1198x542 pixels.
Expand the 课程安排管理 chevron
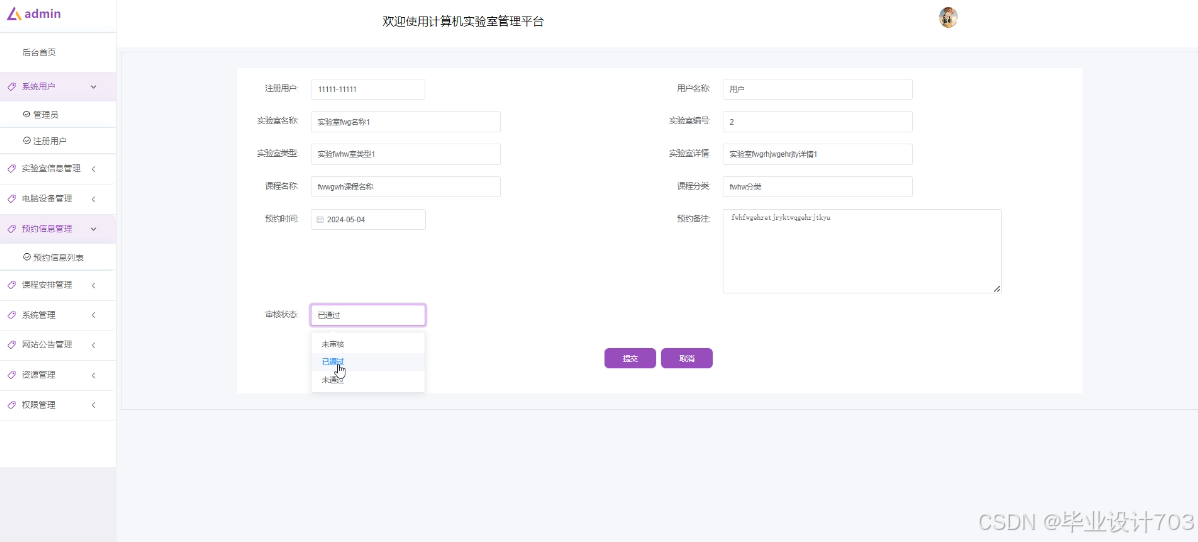click(x=93, y=285)
